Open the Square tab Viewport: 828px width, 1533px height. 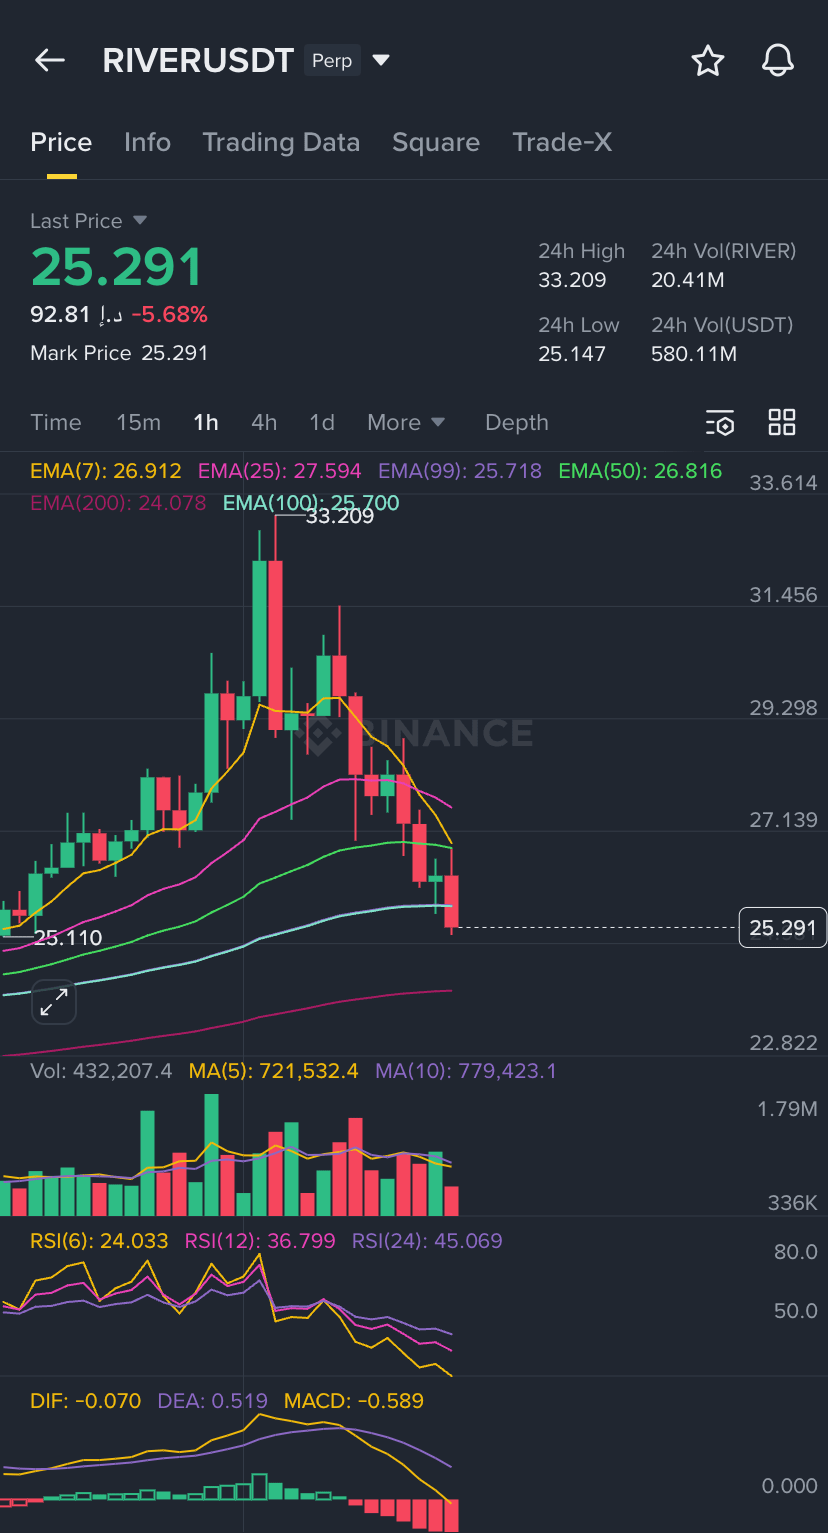tap(436, 142)
